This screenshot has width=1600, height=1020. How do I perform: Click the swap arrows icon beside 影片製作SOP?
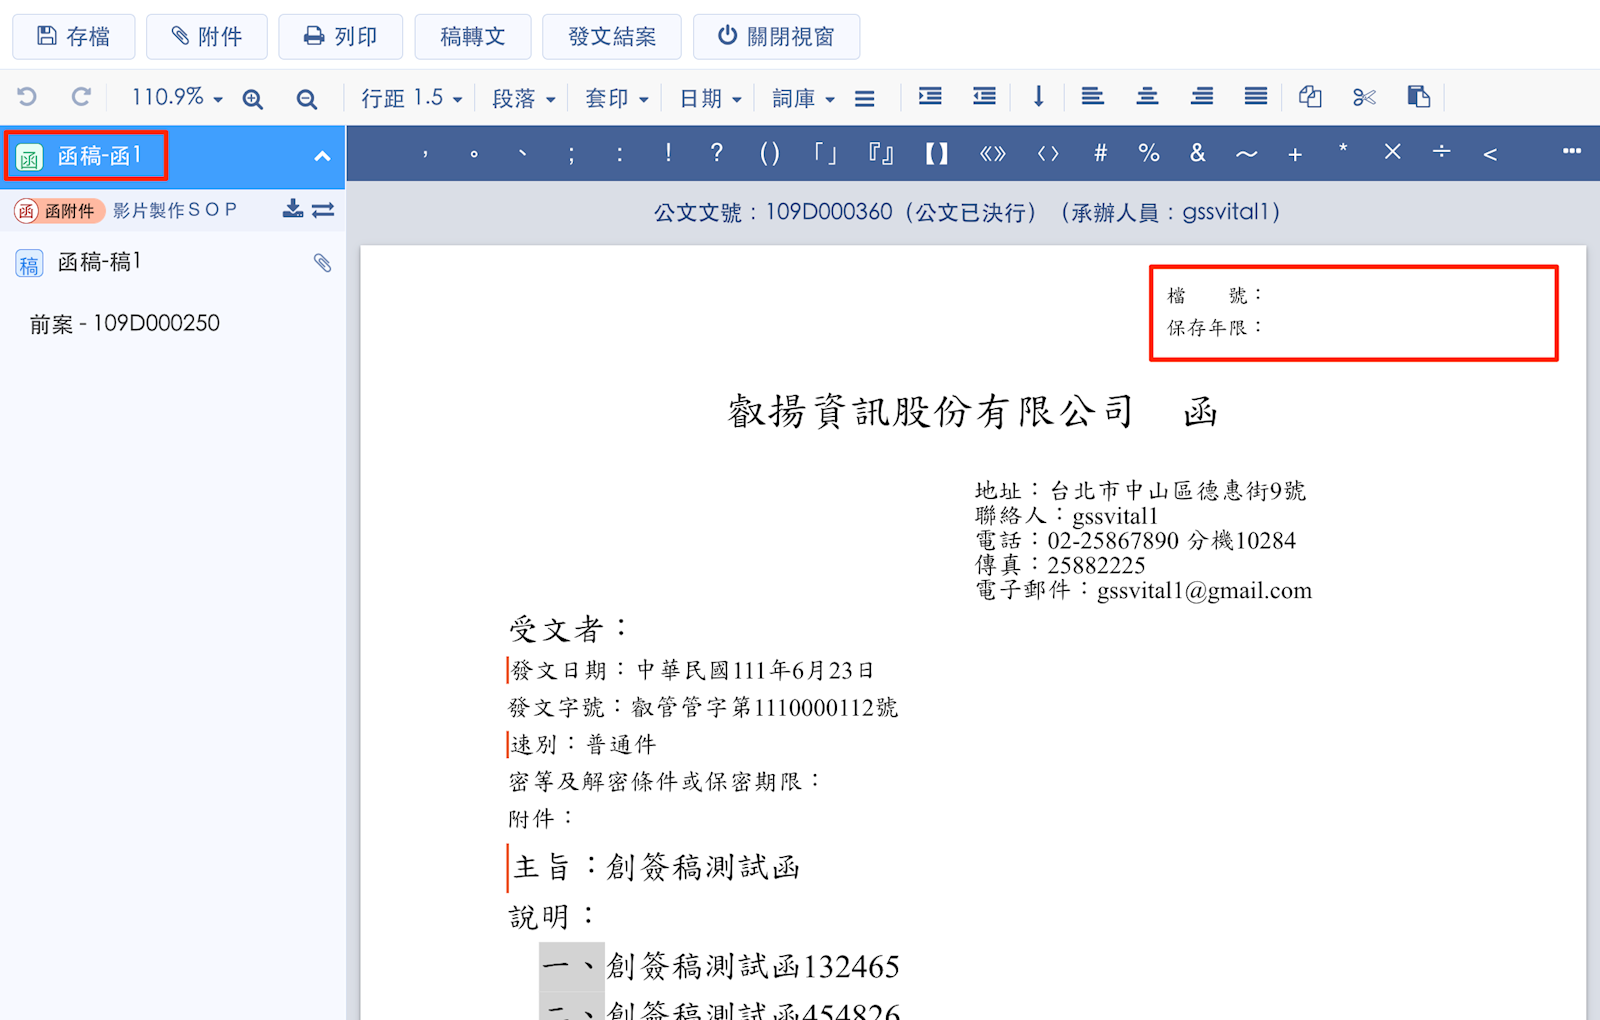tap(323, 210)
